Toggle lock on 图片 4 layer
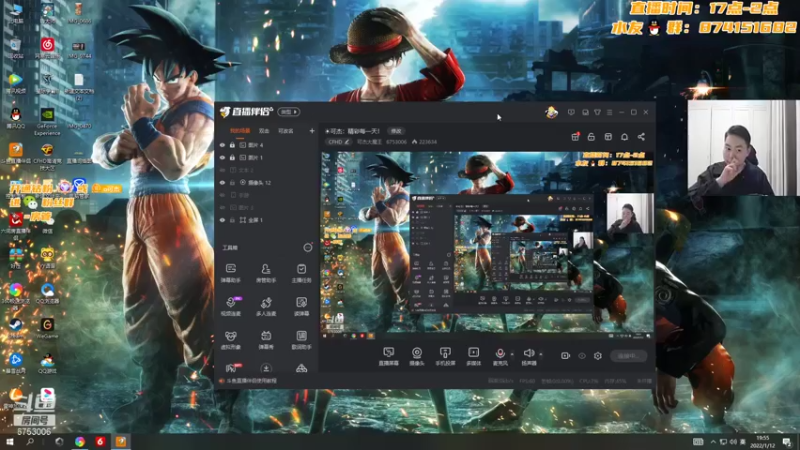800x450 pixels. coord(232,145)
